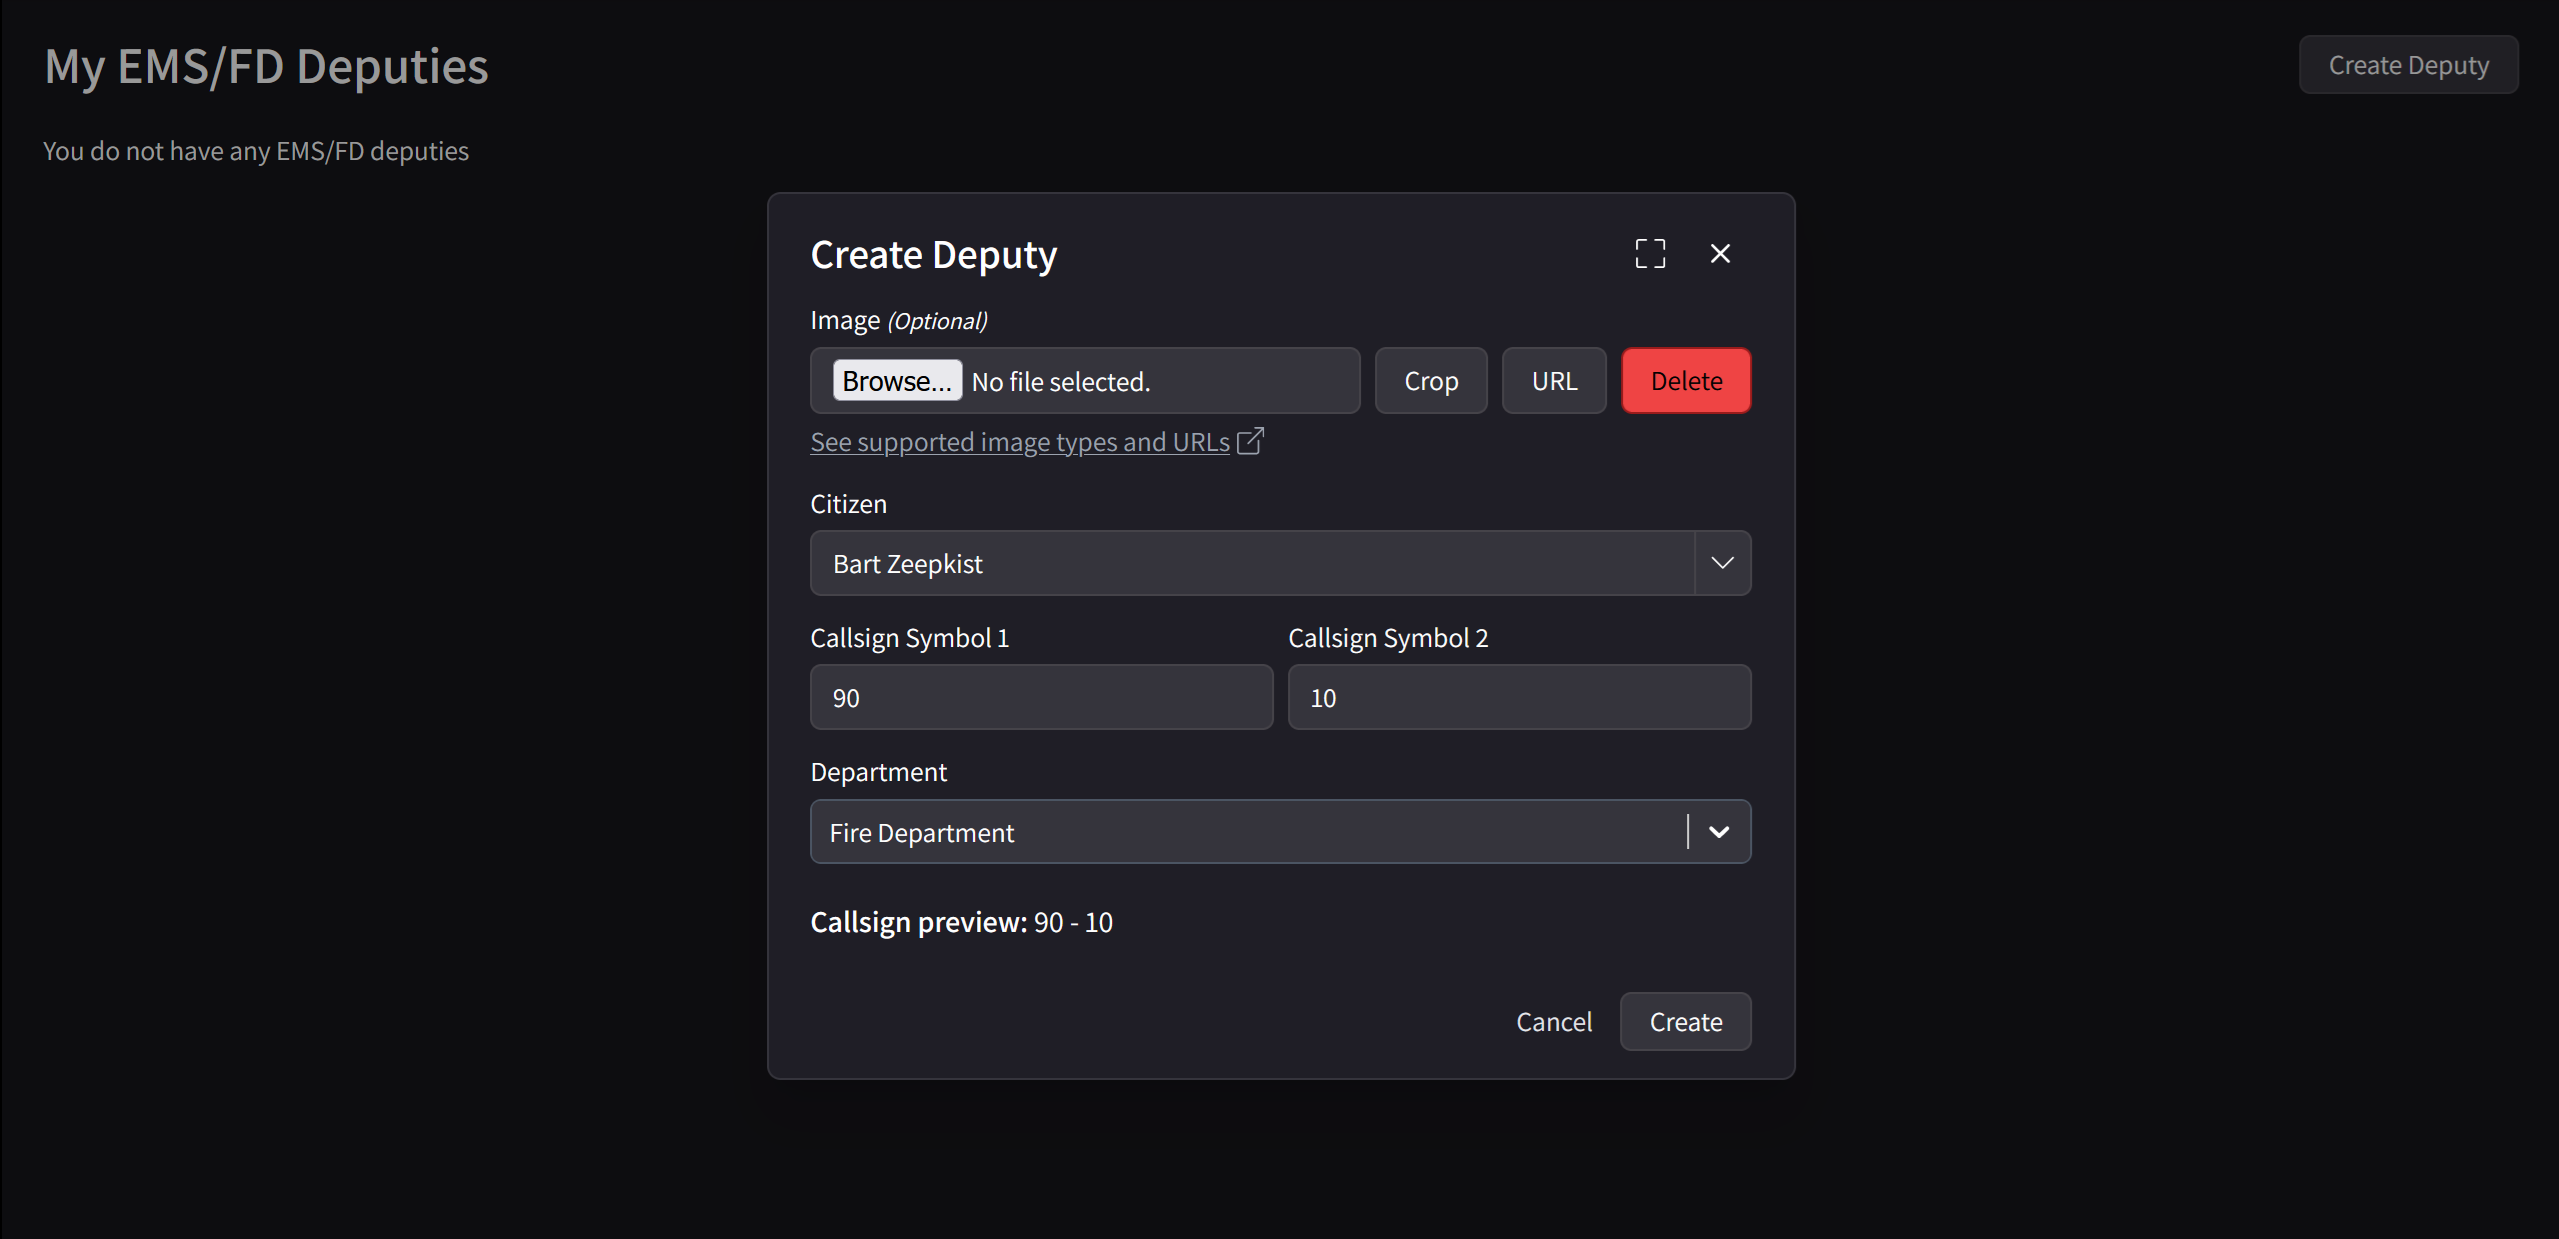Click the No file selected text area
Screen dimensions: 2559x1239
[x=1061, y=382]
